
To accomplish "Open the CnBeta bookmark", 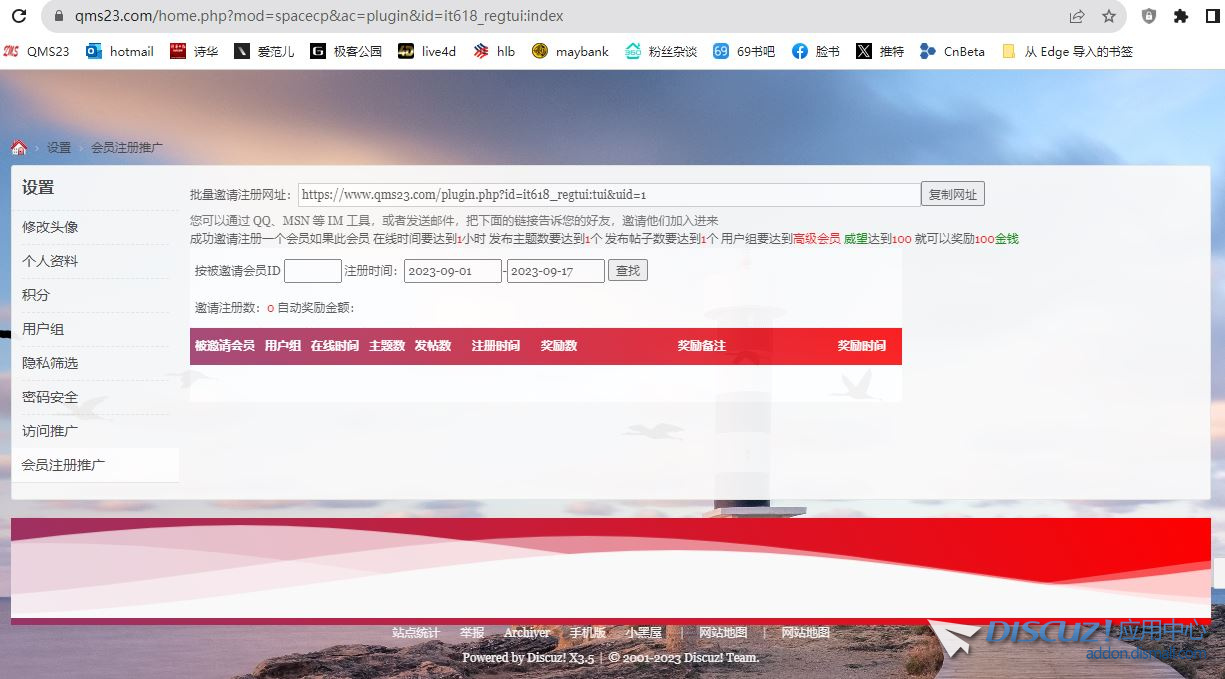I will coord(952,51).
